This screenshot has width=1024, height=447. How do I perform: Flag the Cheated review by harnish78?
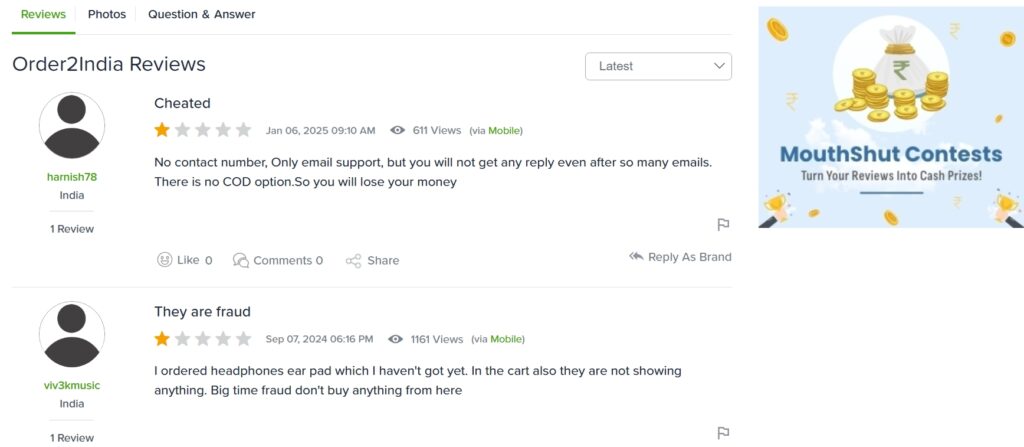[723, 225]
